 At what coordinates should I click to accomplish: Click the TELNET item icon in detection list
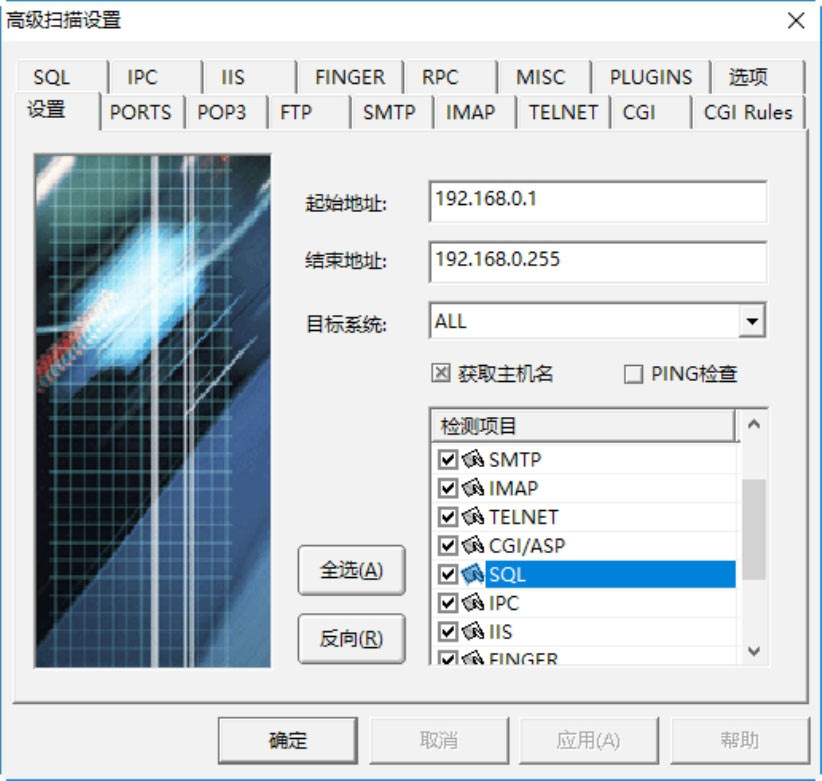pyautogui.click(x=473, y=517)
